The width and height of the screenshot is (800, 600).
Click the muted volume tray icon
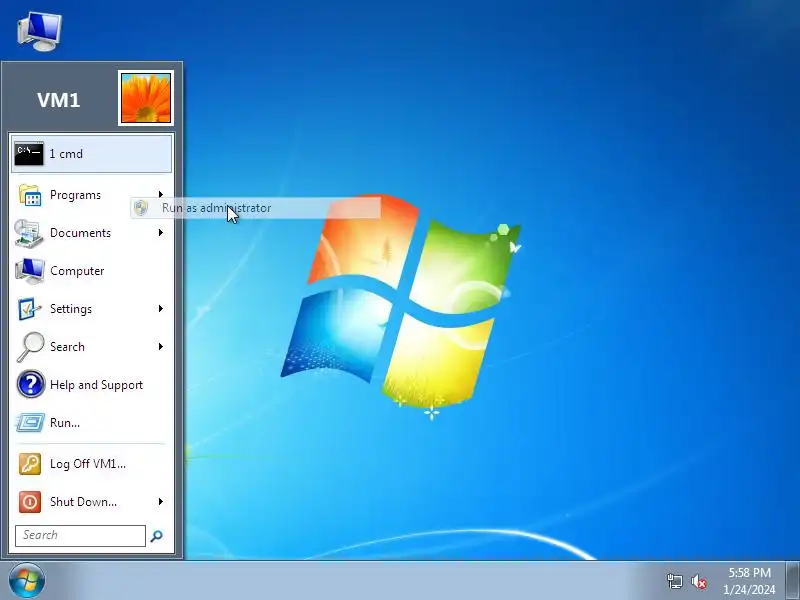point(699,581)
